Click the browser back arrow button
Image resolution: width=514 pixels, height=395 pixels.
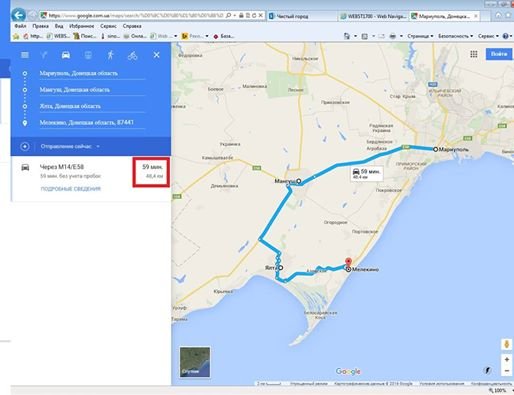coord(19,15)
